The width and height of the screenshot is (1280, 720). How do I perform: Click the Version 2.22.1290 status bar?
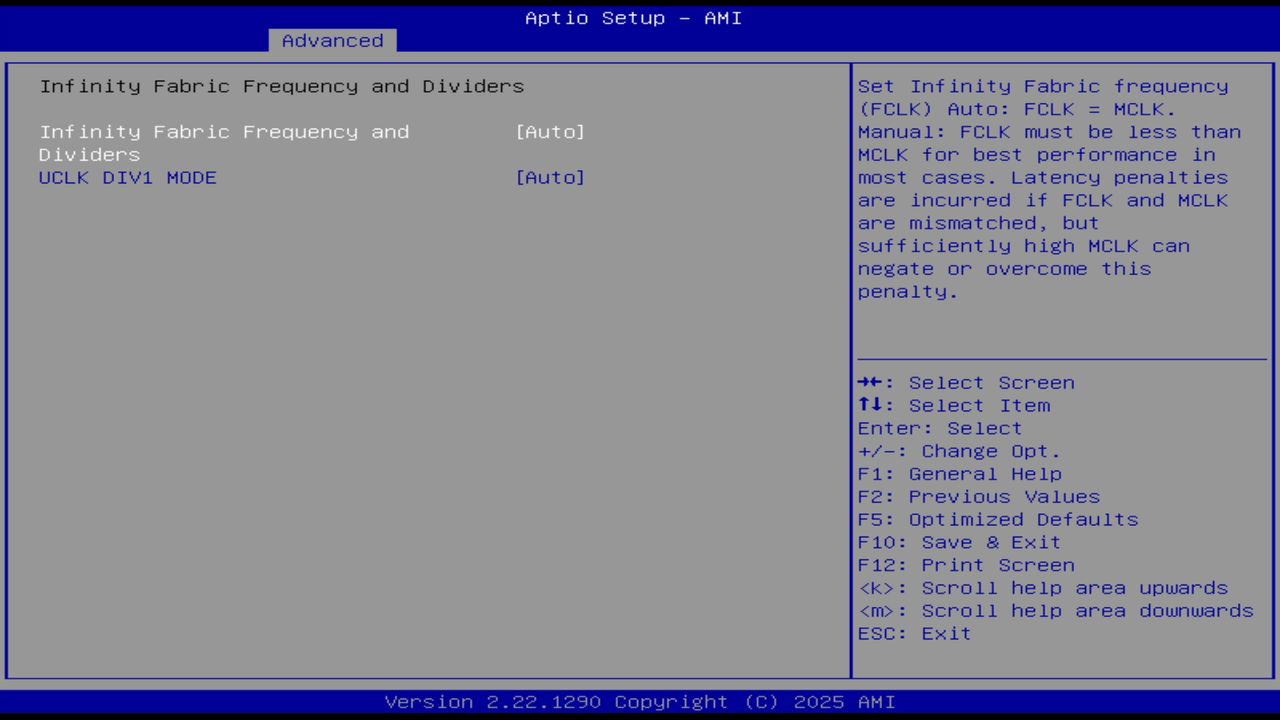click(x=640, y=701)
